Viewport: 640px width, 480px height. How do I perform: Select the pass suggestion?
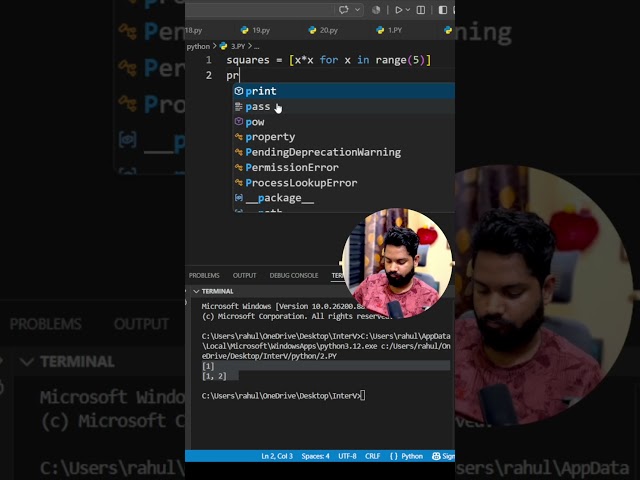[344, 107]
